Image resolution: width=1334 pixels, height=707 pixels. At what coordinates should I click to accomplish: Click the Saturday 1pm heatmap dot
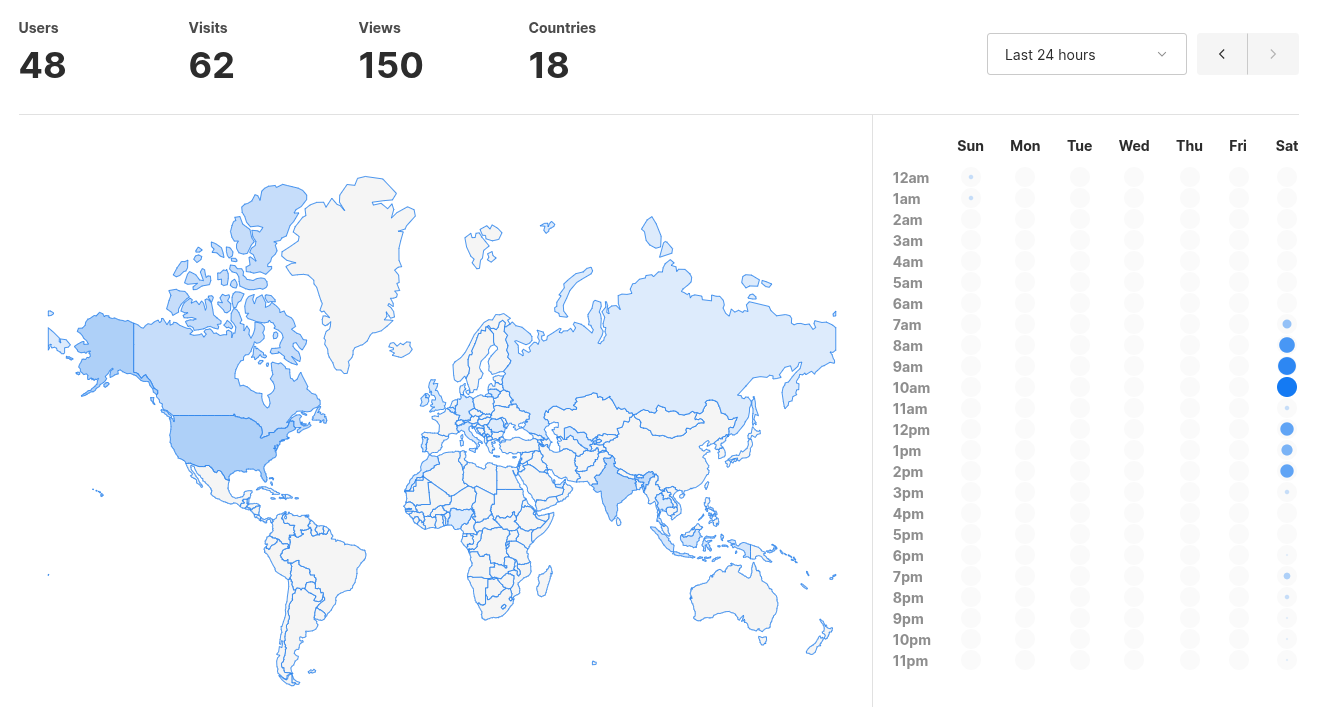[x=1287, y=450]
